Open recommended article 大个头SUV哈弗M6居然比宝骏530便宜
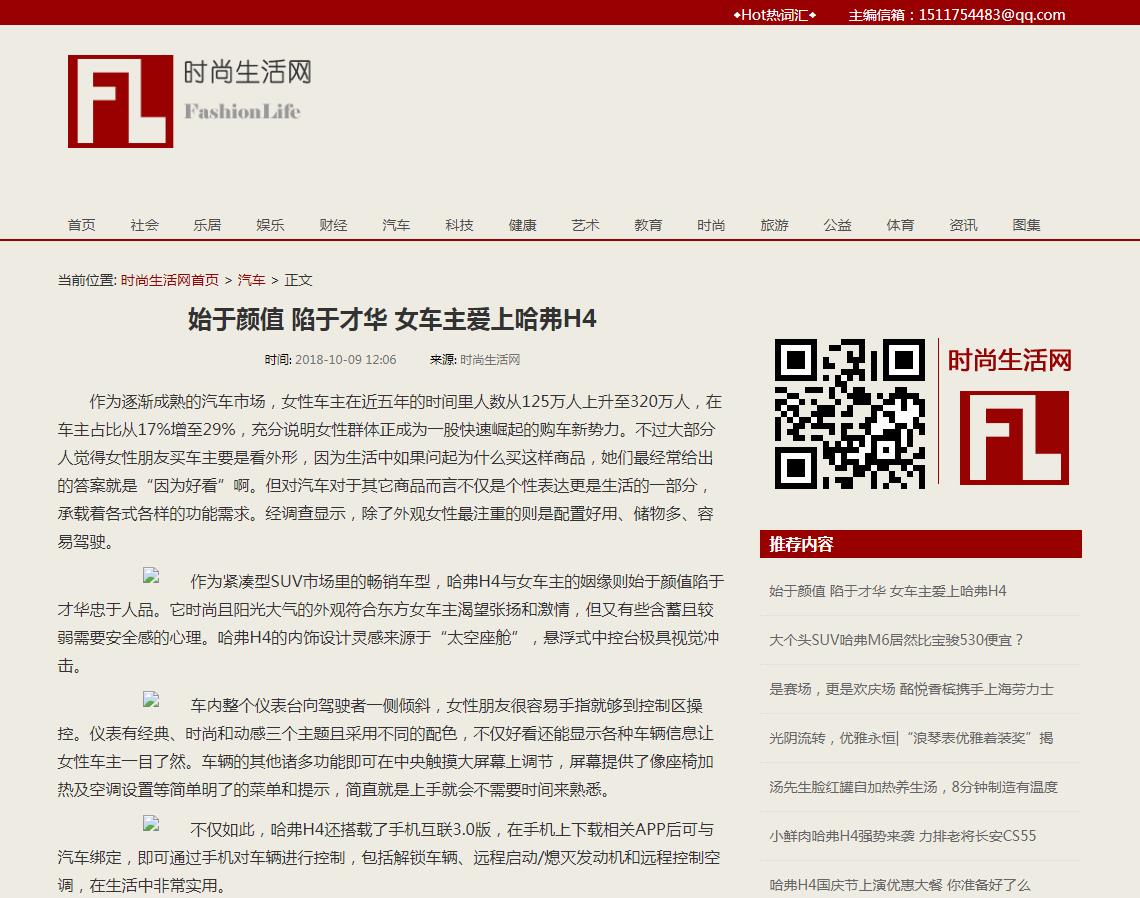This screenshot has height=898, width=1140. point(896,640)
